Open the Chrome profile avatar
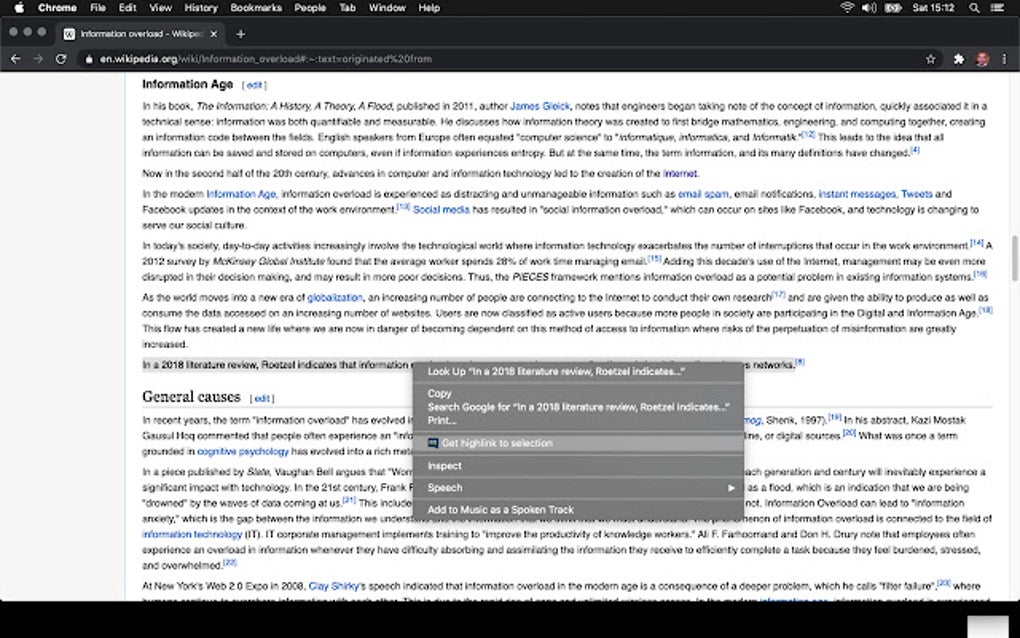The width and height of the screenshot is (1020, 638). point(982,59)
